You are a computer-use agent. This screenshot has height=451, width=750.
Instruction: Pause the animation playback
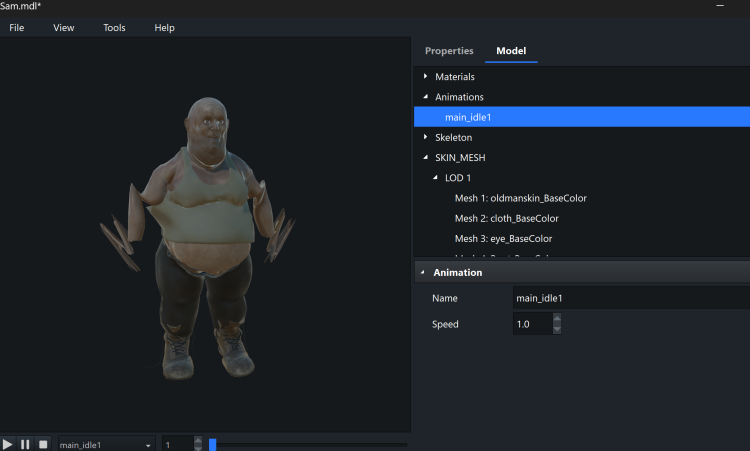pos(25,444)
